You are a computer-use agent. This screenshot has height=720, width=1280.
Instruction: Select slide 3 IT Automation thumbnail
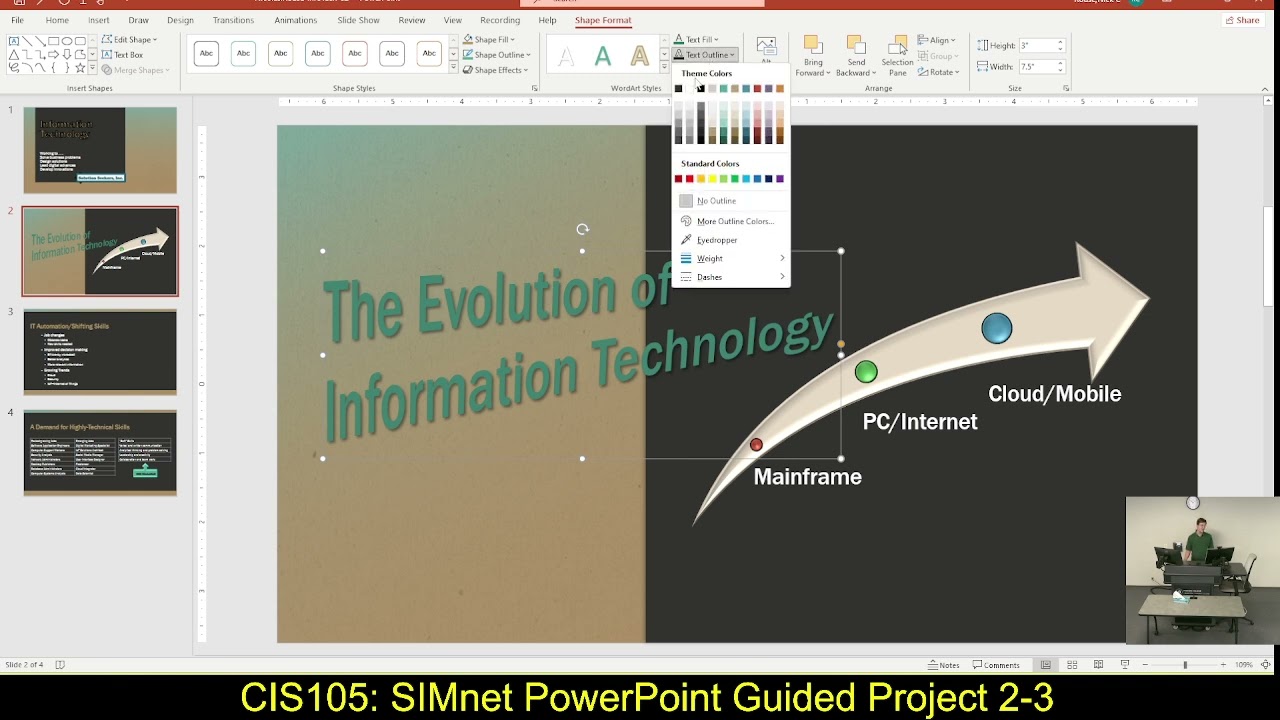click(x=100, y=352)
